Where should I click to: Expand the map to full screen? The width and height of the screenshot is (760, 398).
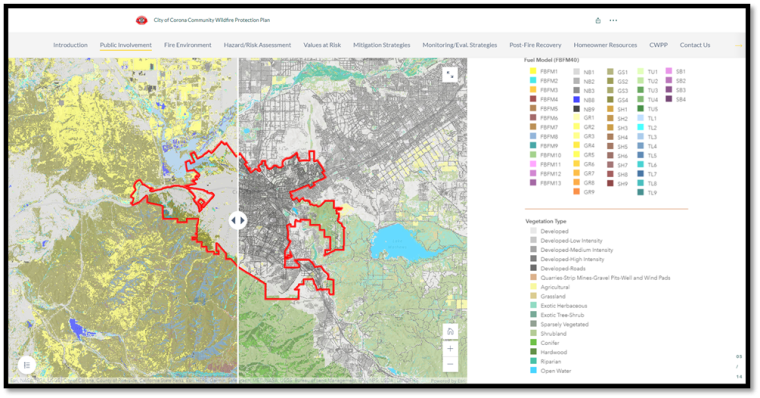coord(450,74)
